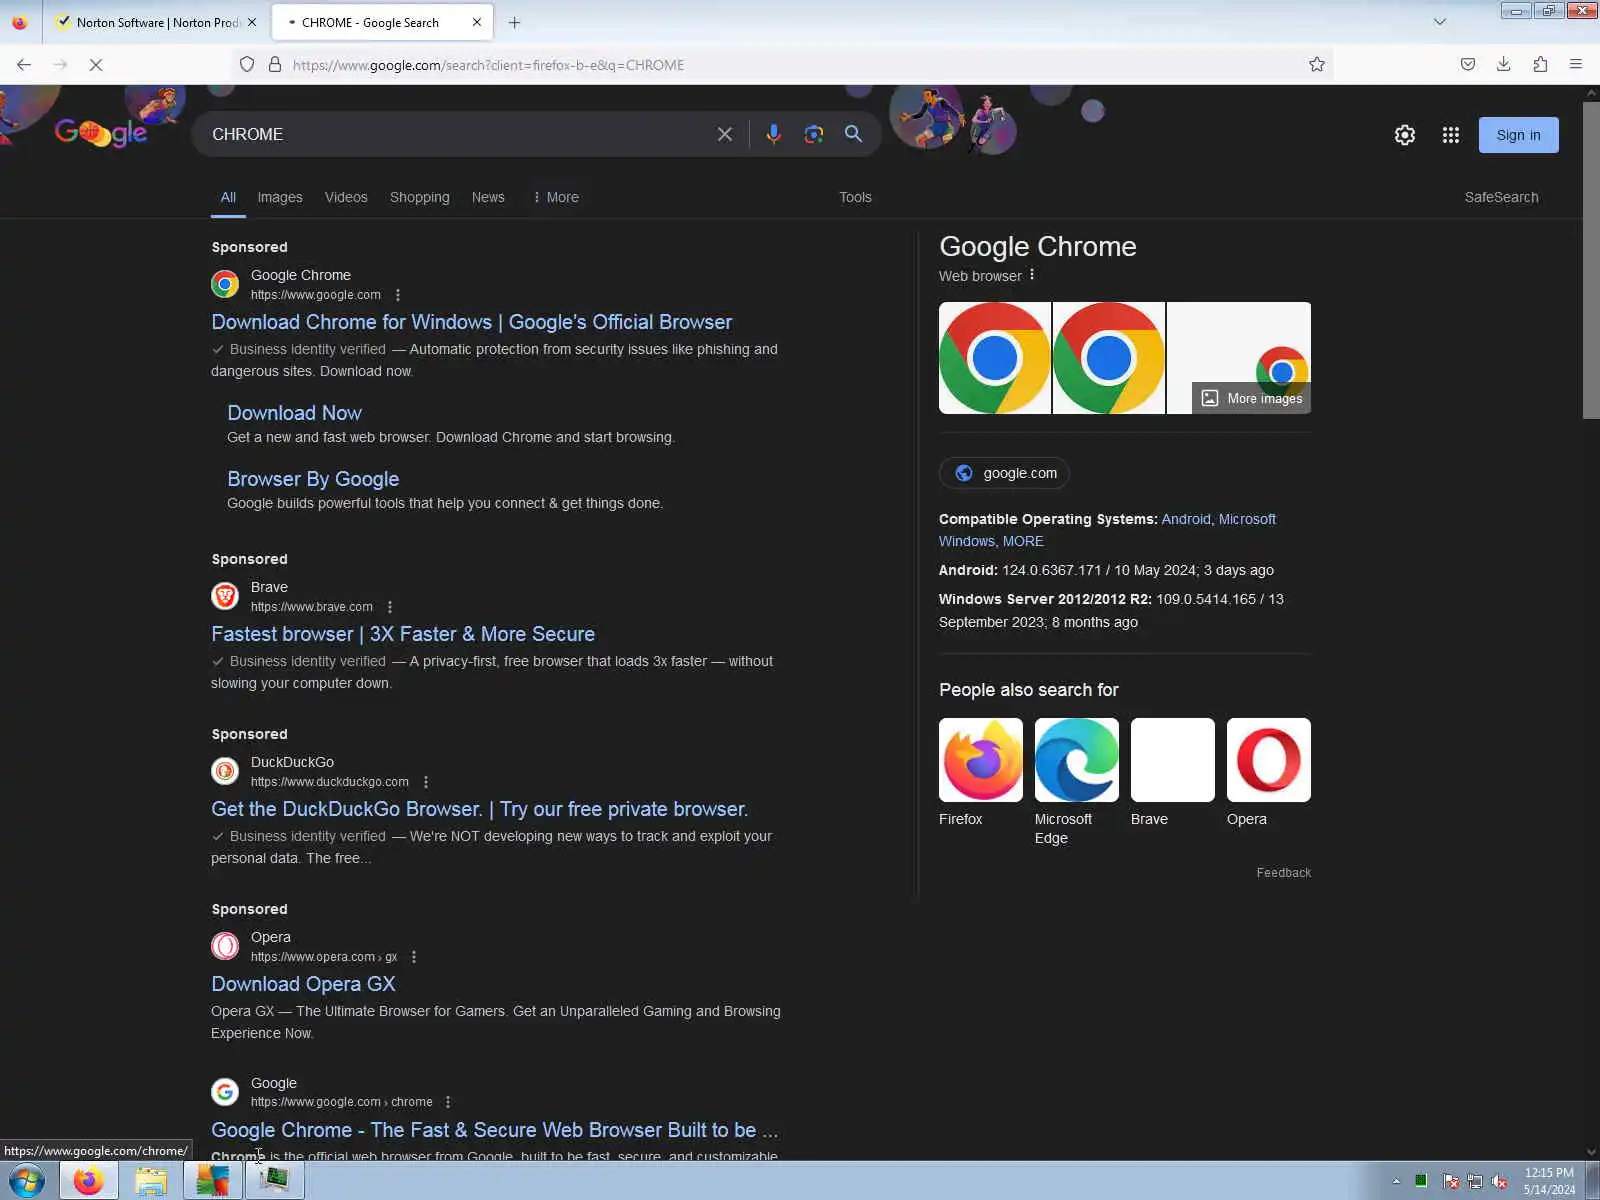Clear the CHROME search query
Image resolution: width=1600 pixels, height=1200 pixels.
click(x=725, y=134)
